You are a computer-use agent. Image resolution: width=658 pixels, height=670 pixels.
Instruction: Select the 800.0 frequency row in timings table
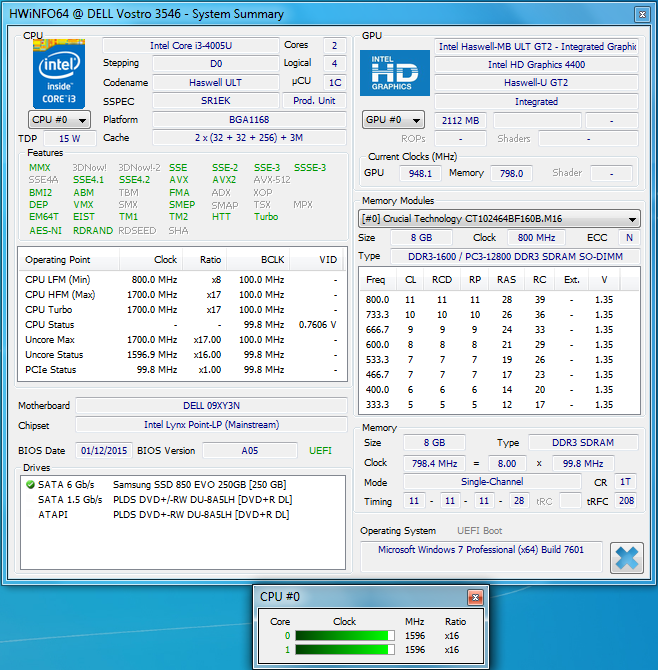[x=377, y=299]
